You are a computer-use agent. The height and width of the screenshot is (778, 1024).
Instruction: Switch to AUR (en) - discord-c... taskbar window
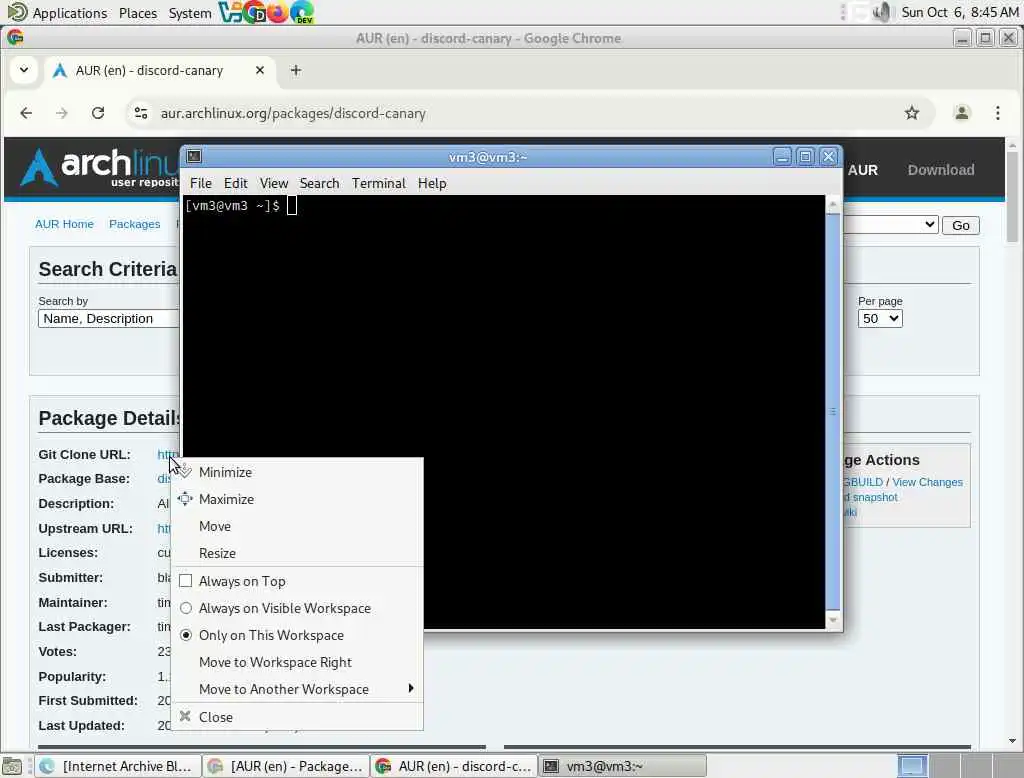(455, 766)
